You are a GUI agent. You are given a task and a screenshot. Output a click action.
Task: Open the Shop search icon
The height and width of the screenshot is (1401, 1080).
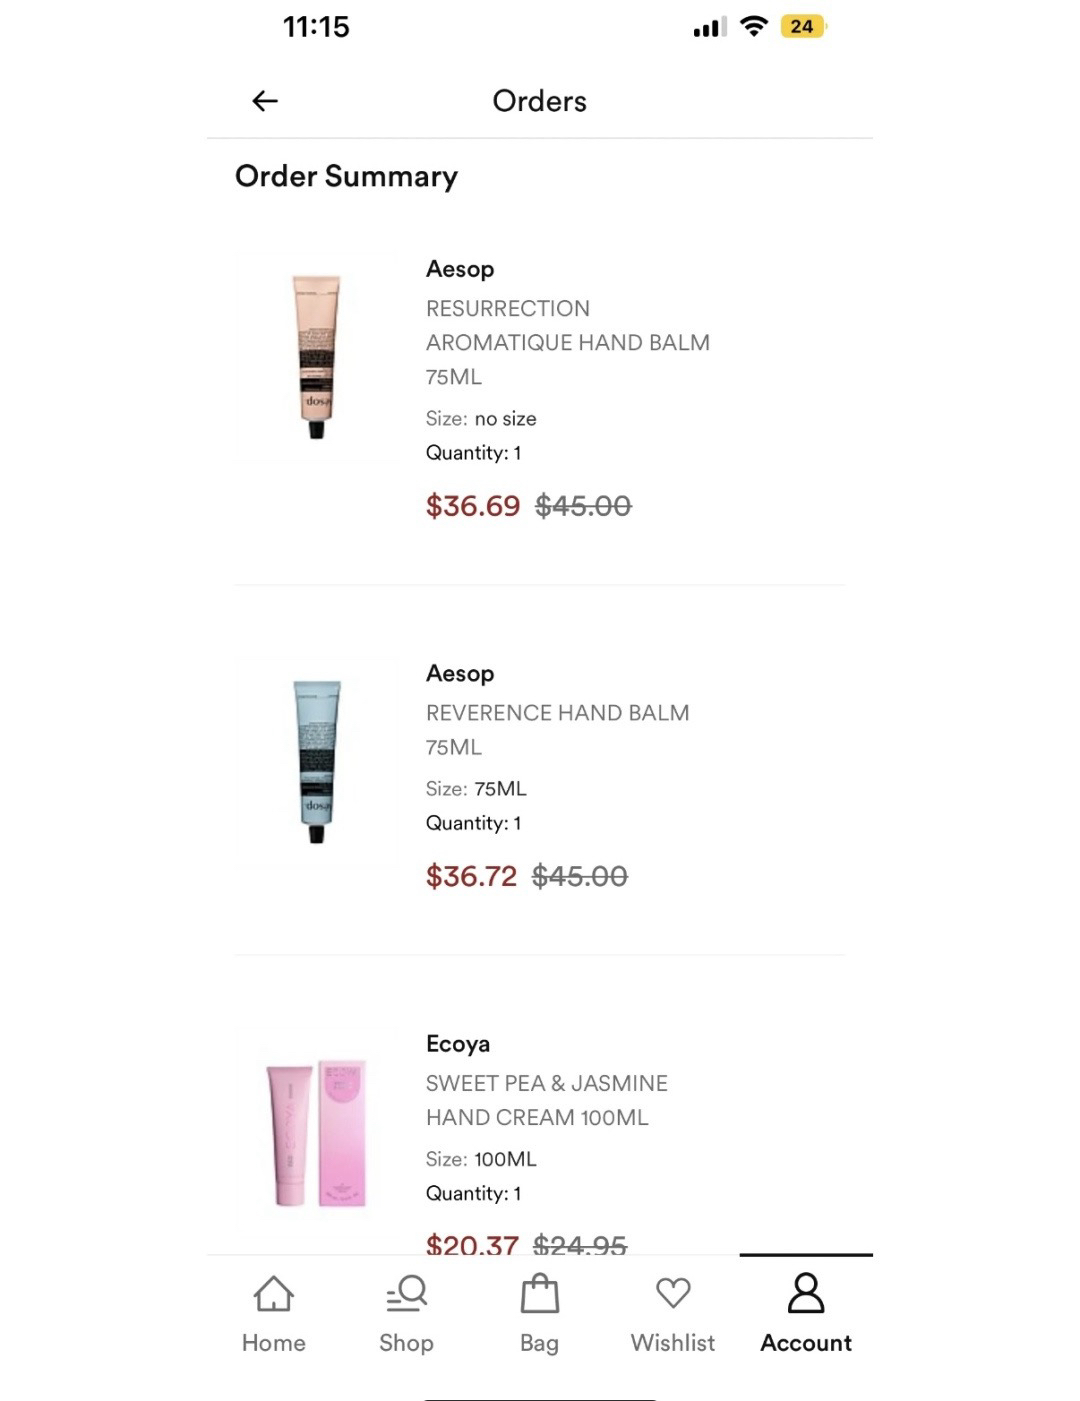(407, 1294)
